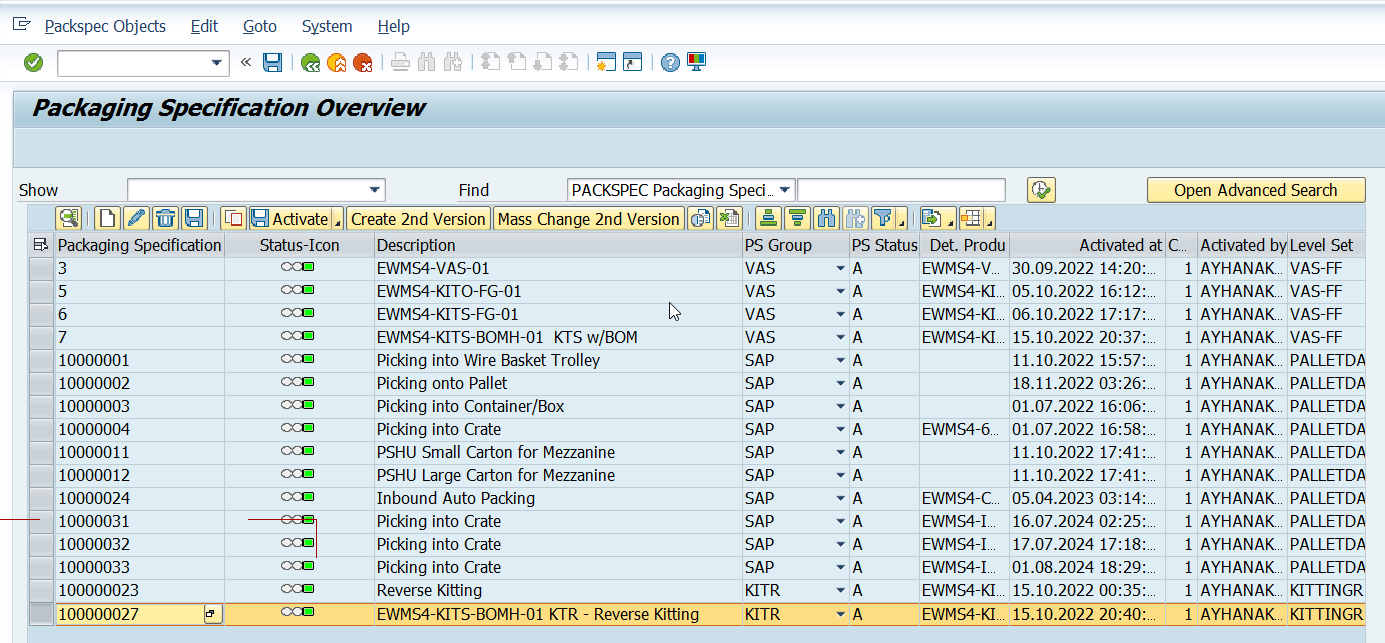
Task: Expand the filter options dropdown arrow
Action: [902, 220]
